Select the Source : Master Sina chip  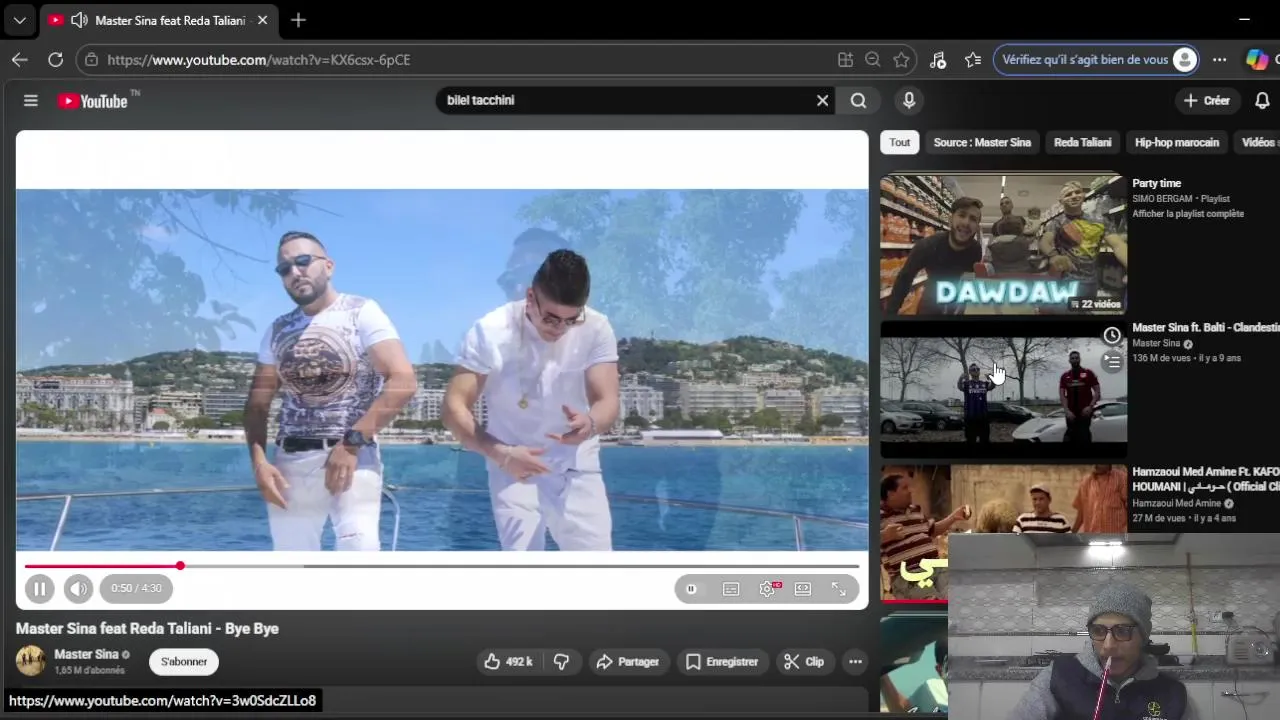[982, 142]
